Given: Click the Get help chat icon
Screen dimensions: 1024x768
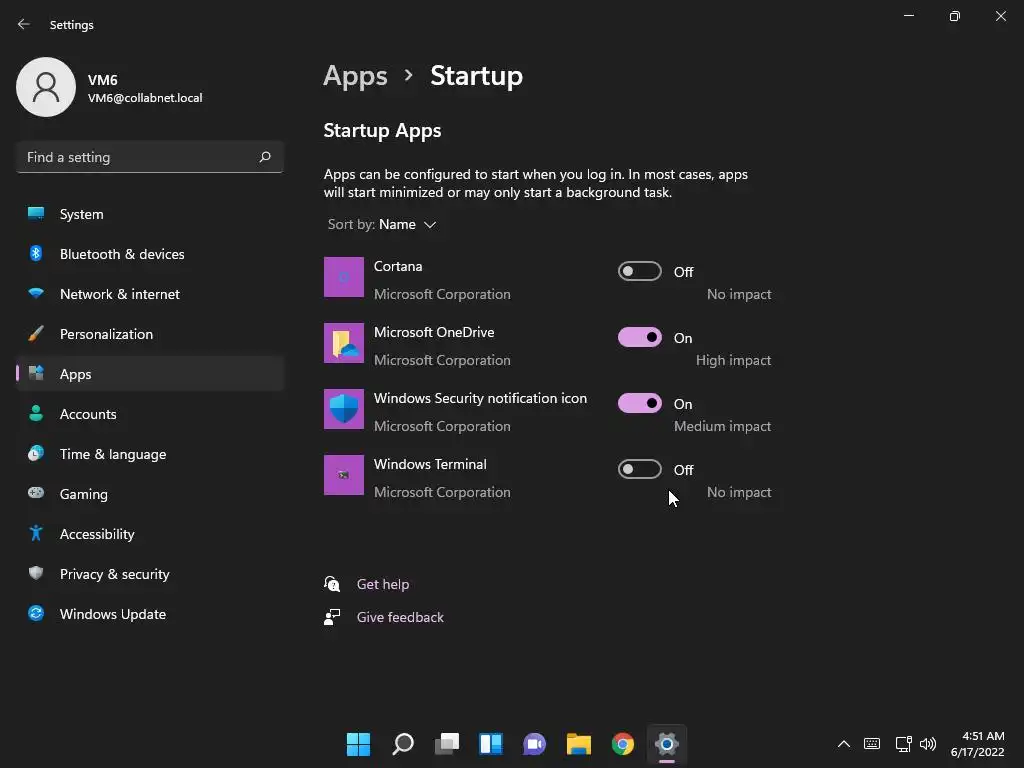Looking at the screenshot, I should tap(332, 584).
